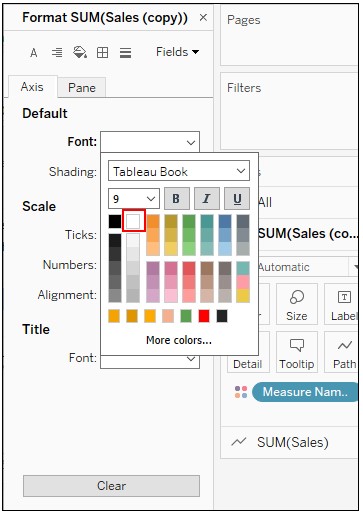Open the Tableau Book font dropdown
Viewport: 363px width, 513px height.
179,171
